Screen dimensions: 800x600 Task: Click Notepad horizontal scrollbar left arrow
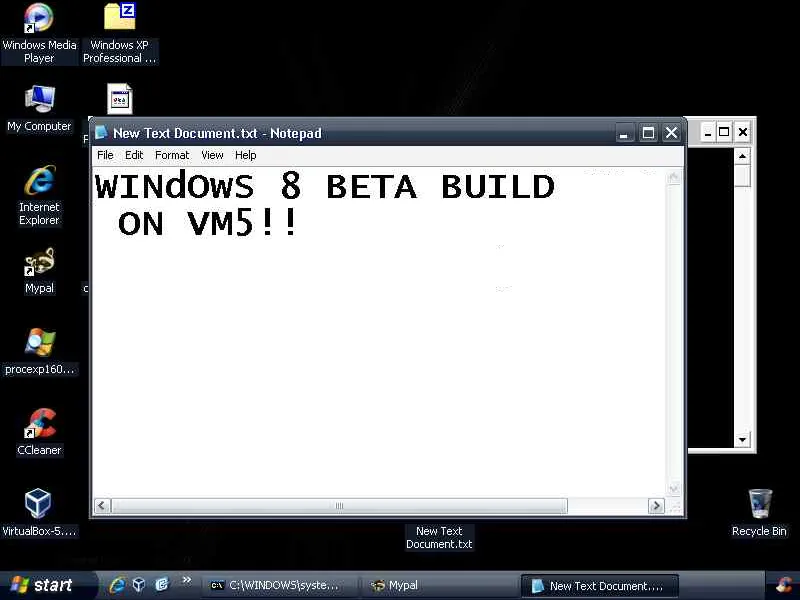(102, 506)
